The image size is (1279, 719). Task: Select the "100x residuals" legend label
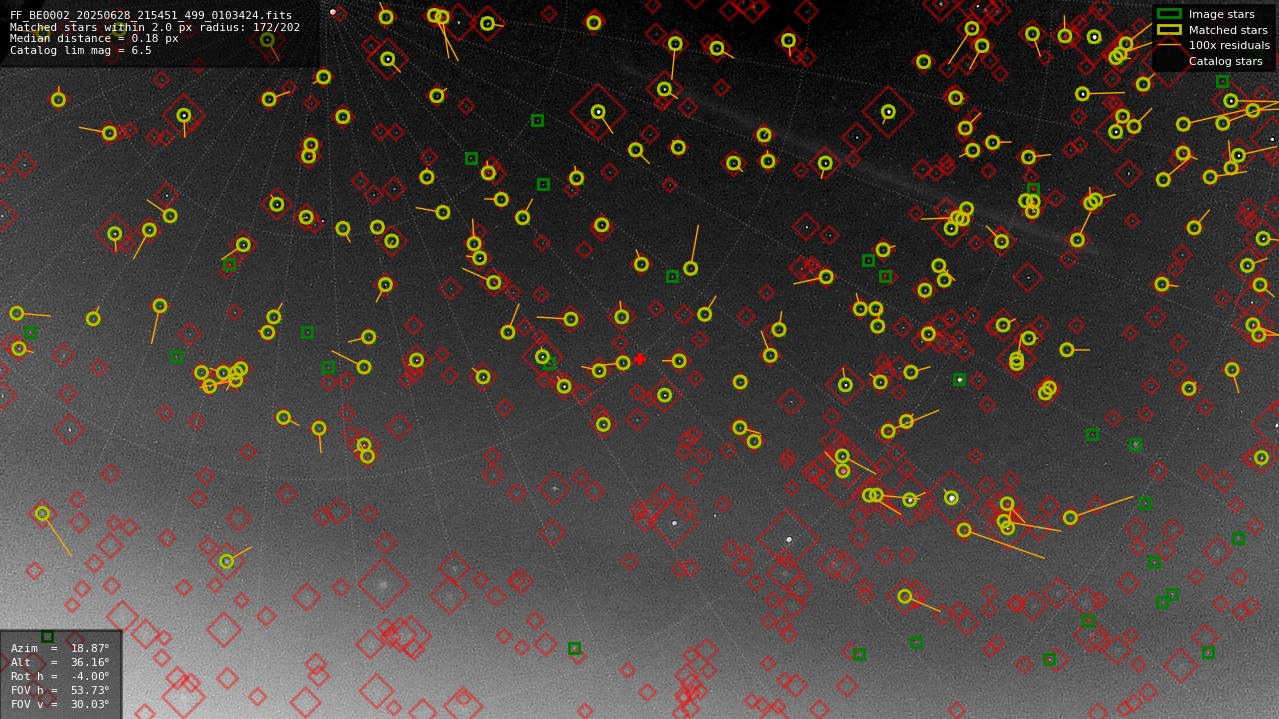tap(1229, 46)
